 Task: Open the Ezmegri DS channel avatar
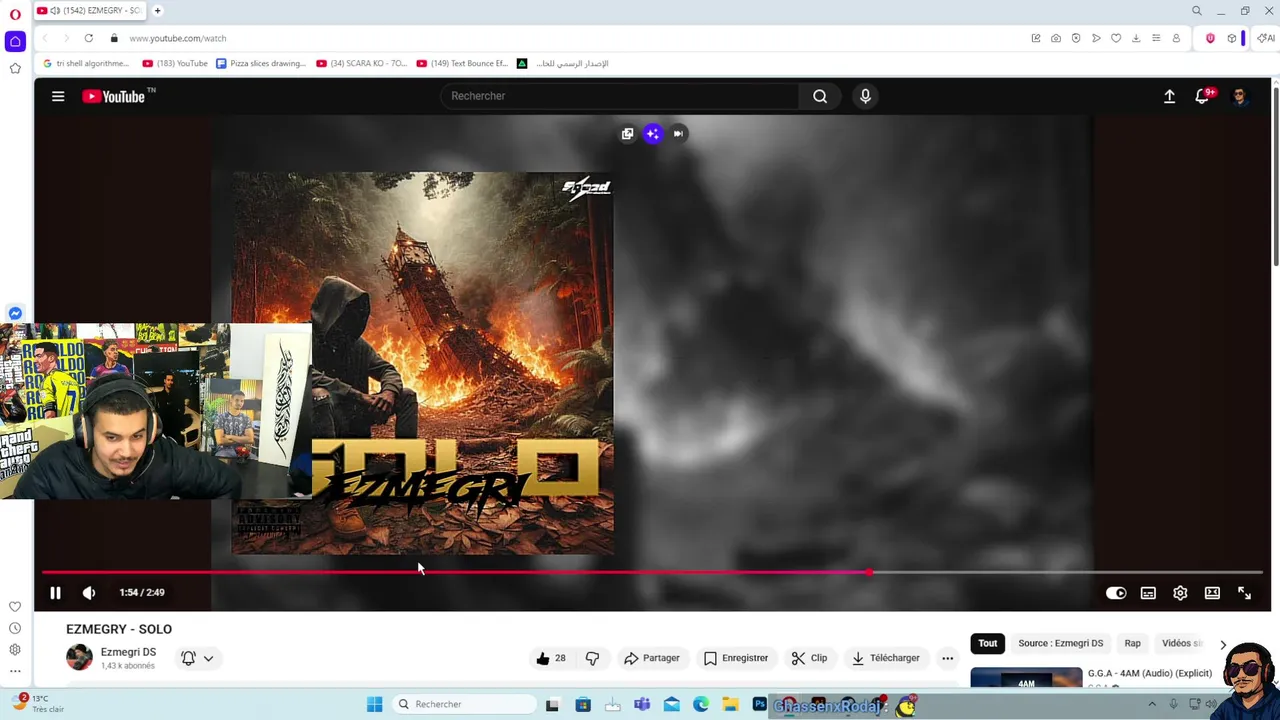click(79, 657)
